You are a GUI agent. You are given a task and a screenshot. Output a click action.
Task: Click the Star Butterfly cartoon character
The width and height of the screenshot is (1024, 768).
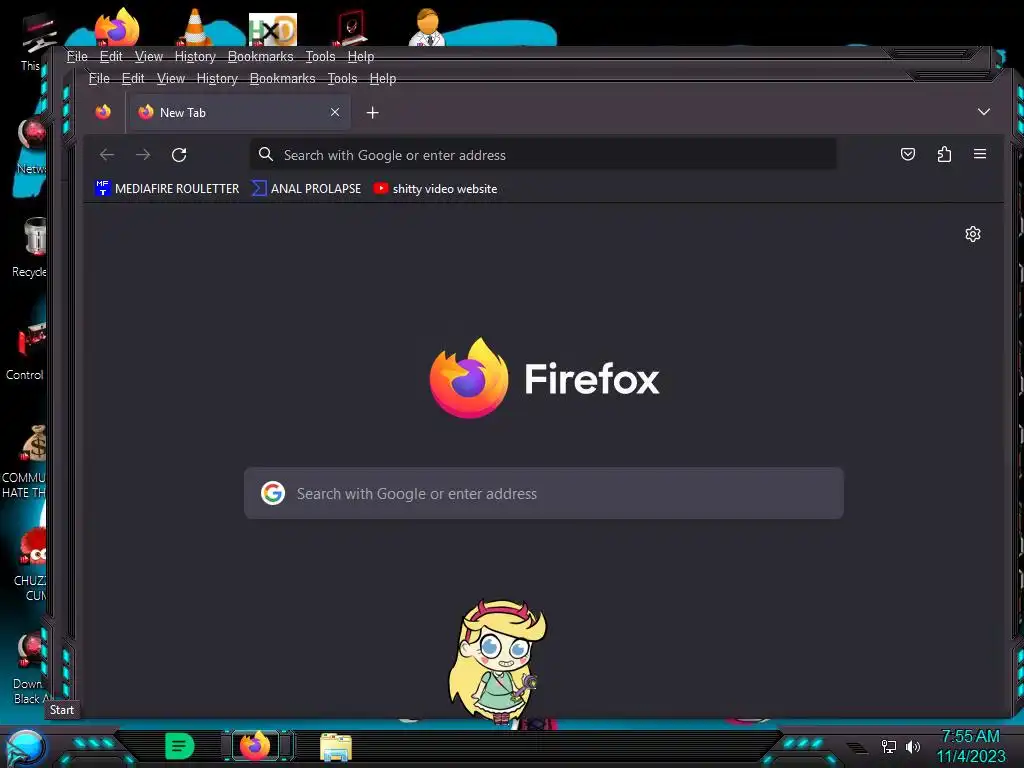tap(498, 661)
